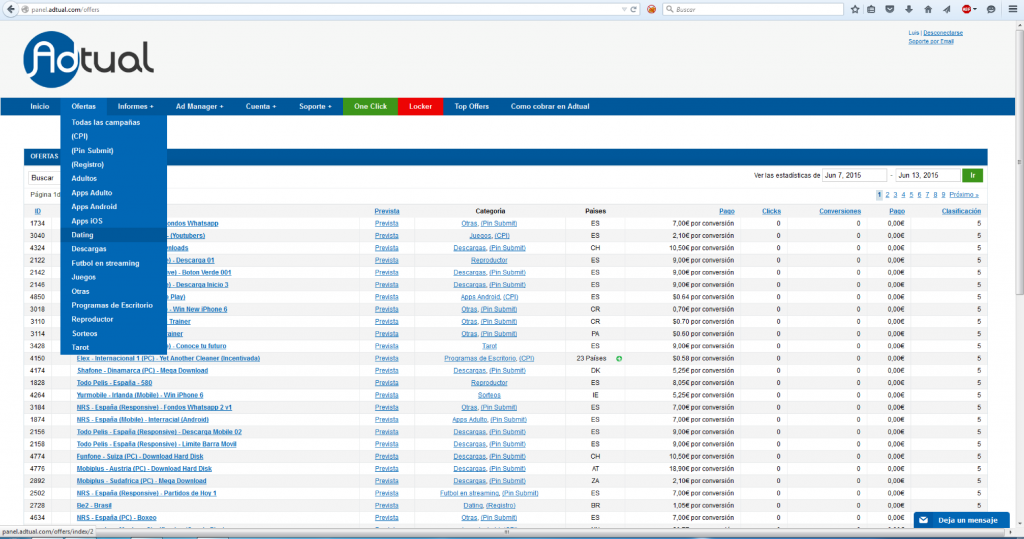
Task: Expand the Informes + menu
Action: (135, 106)
